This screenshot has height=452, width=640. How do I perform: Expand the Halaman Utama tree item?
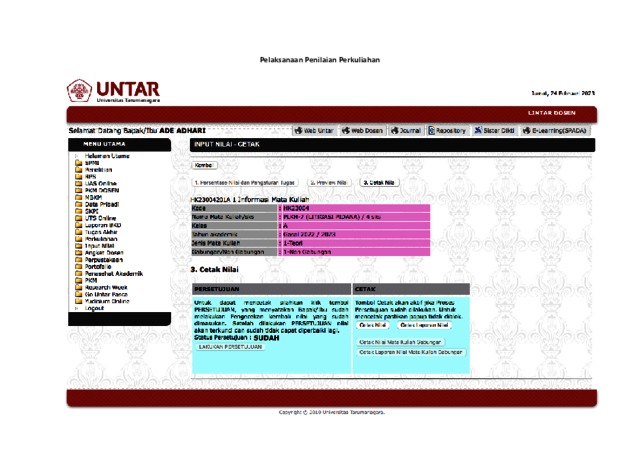(x=76, y=157)
